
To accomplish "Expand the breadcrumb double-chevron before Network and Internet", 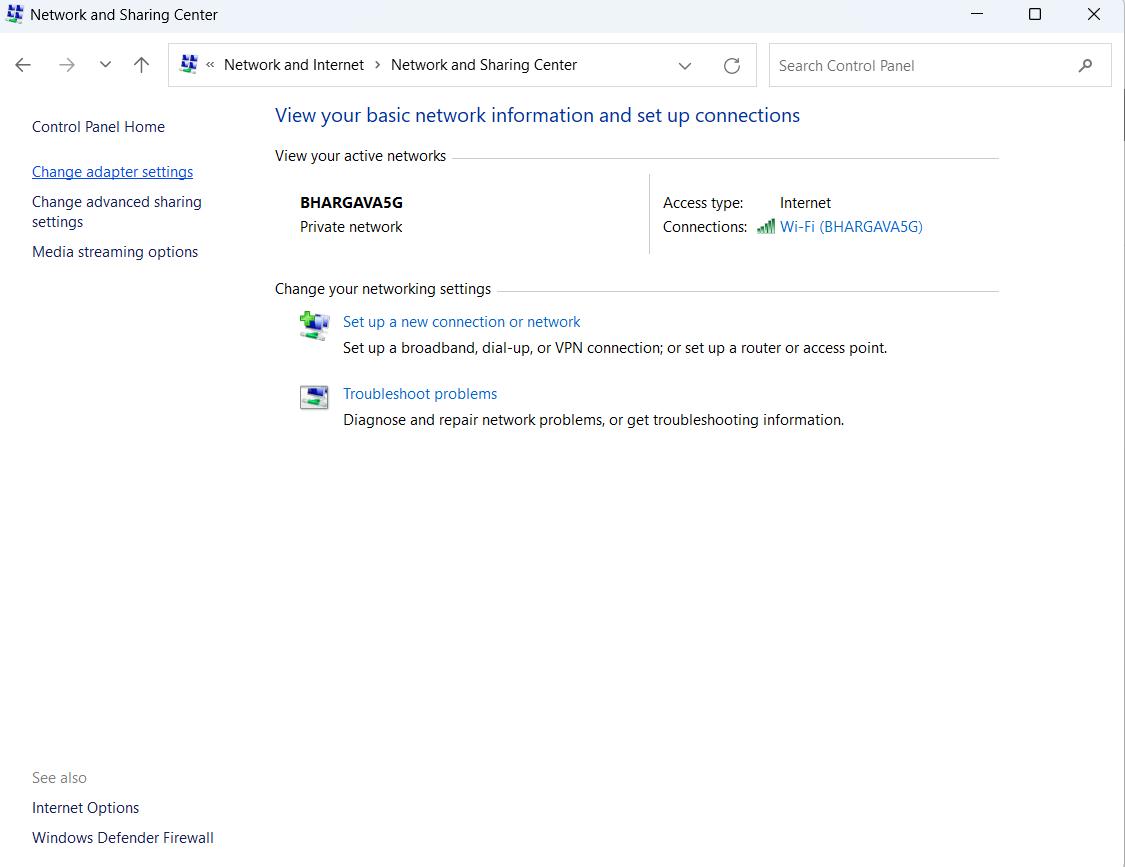I will [x=211, y=64].
